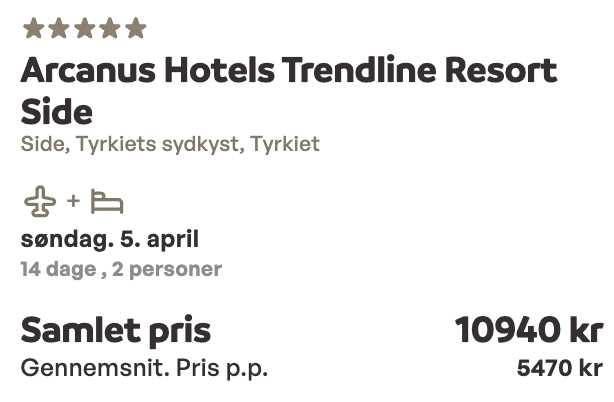Screen dimensions: 614x402
Task: Open the Arcanus Hotels Trendline Resort heading
Action: [x=288, y=72]
